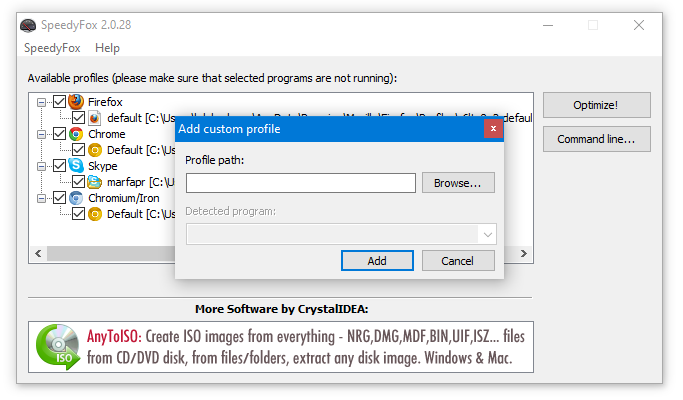This screenshot has width=683, height=400.
Task: Minimize the SpeedyFox window
Action: [548, 25]
